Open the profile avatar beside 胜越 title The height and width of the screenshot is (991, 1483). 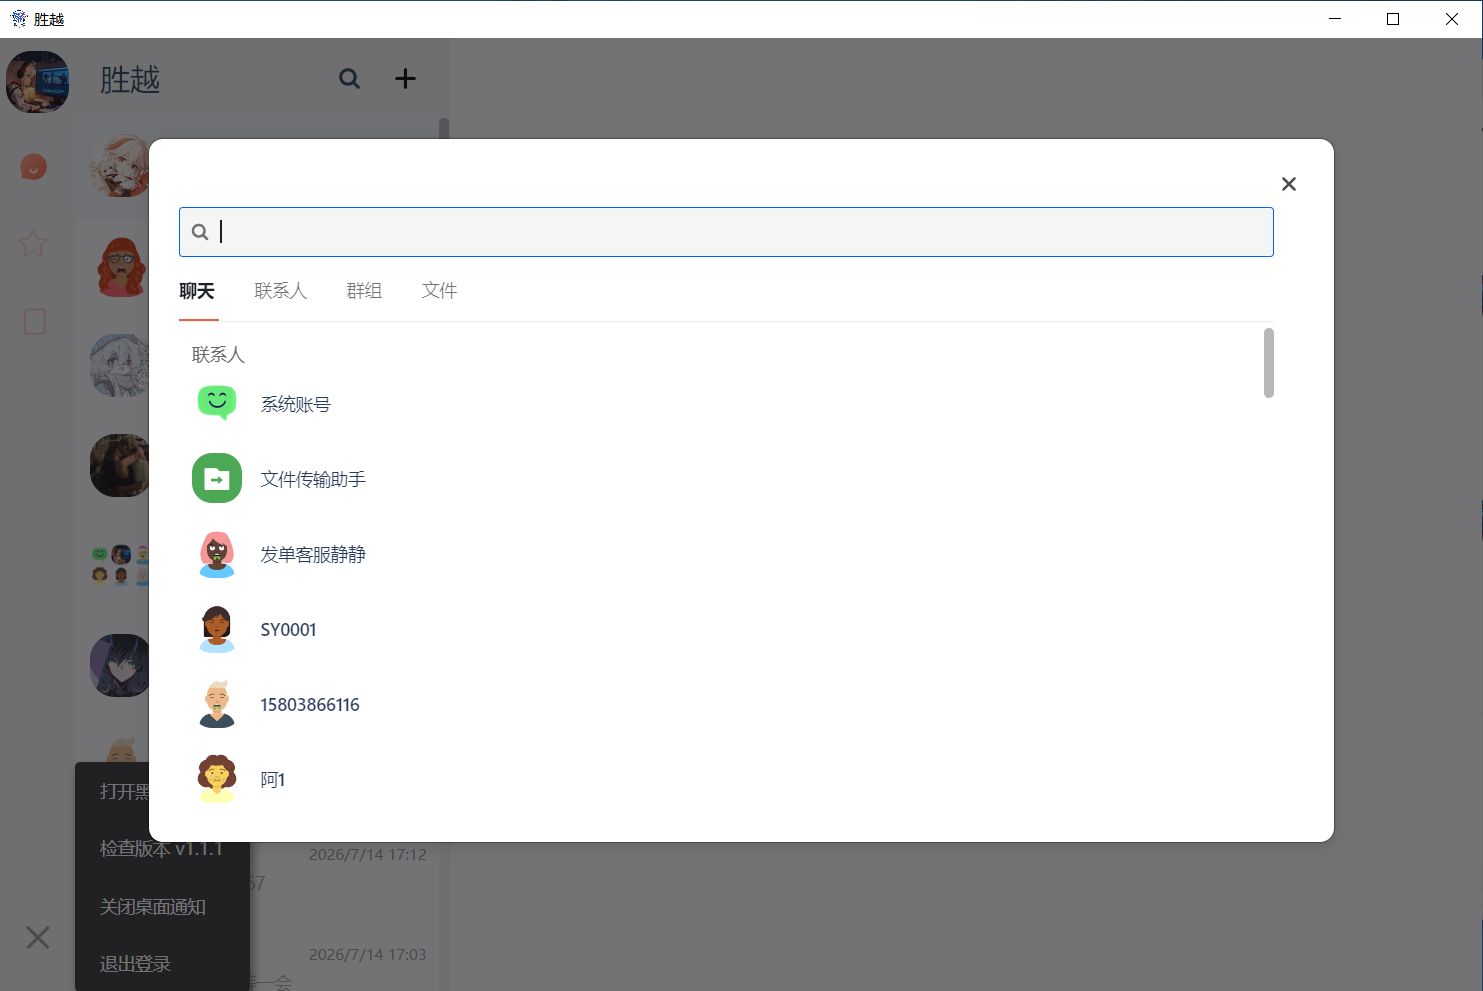38,82
